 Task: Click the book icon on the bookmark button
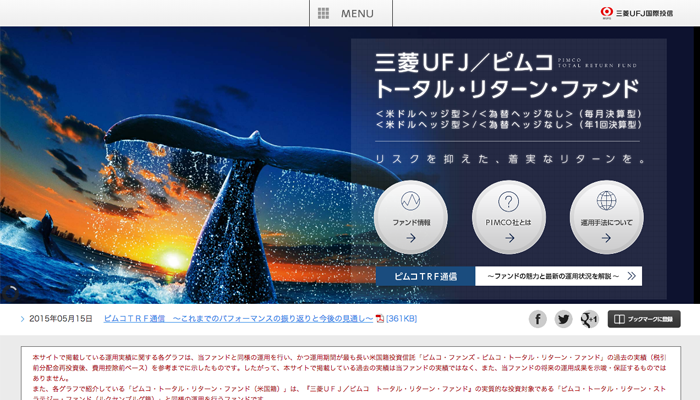click(619, 319)
